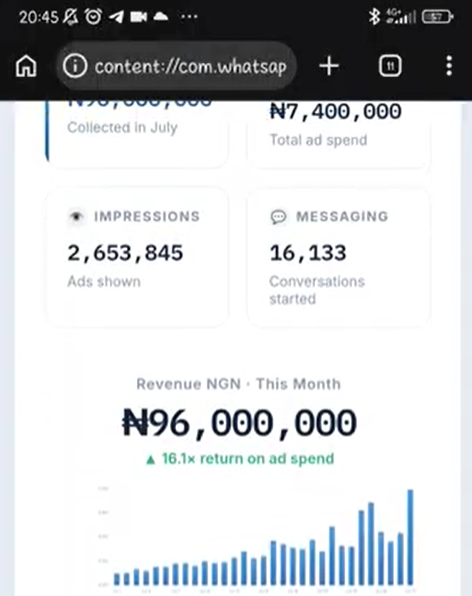The image size is (472, 596).
Task: Tap the Total ad spend label
Action: pos(318,140)
